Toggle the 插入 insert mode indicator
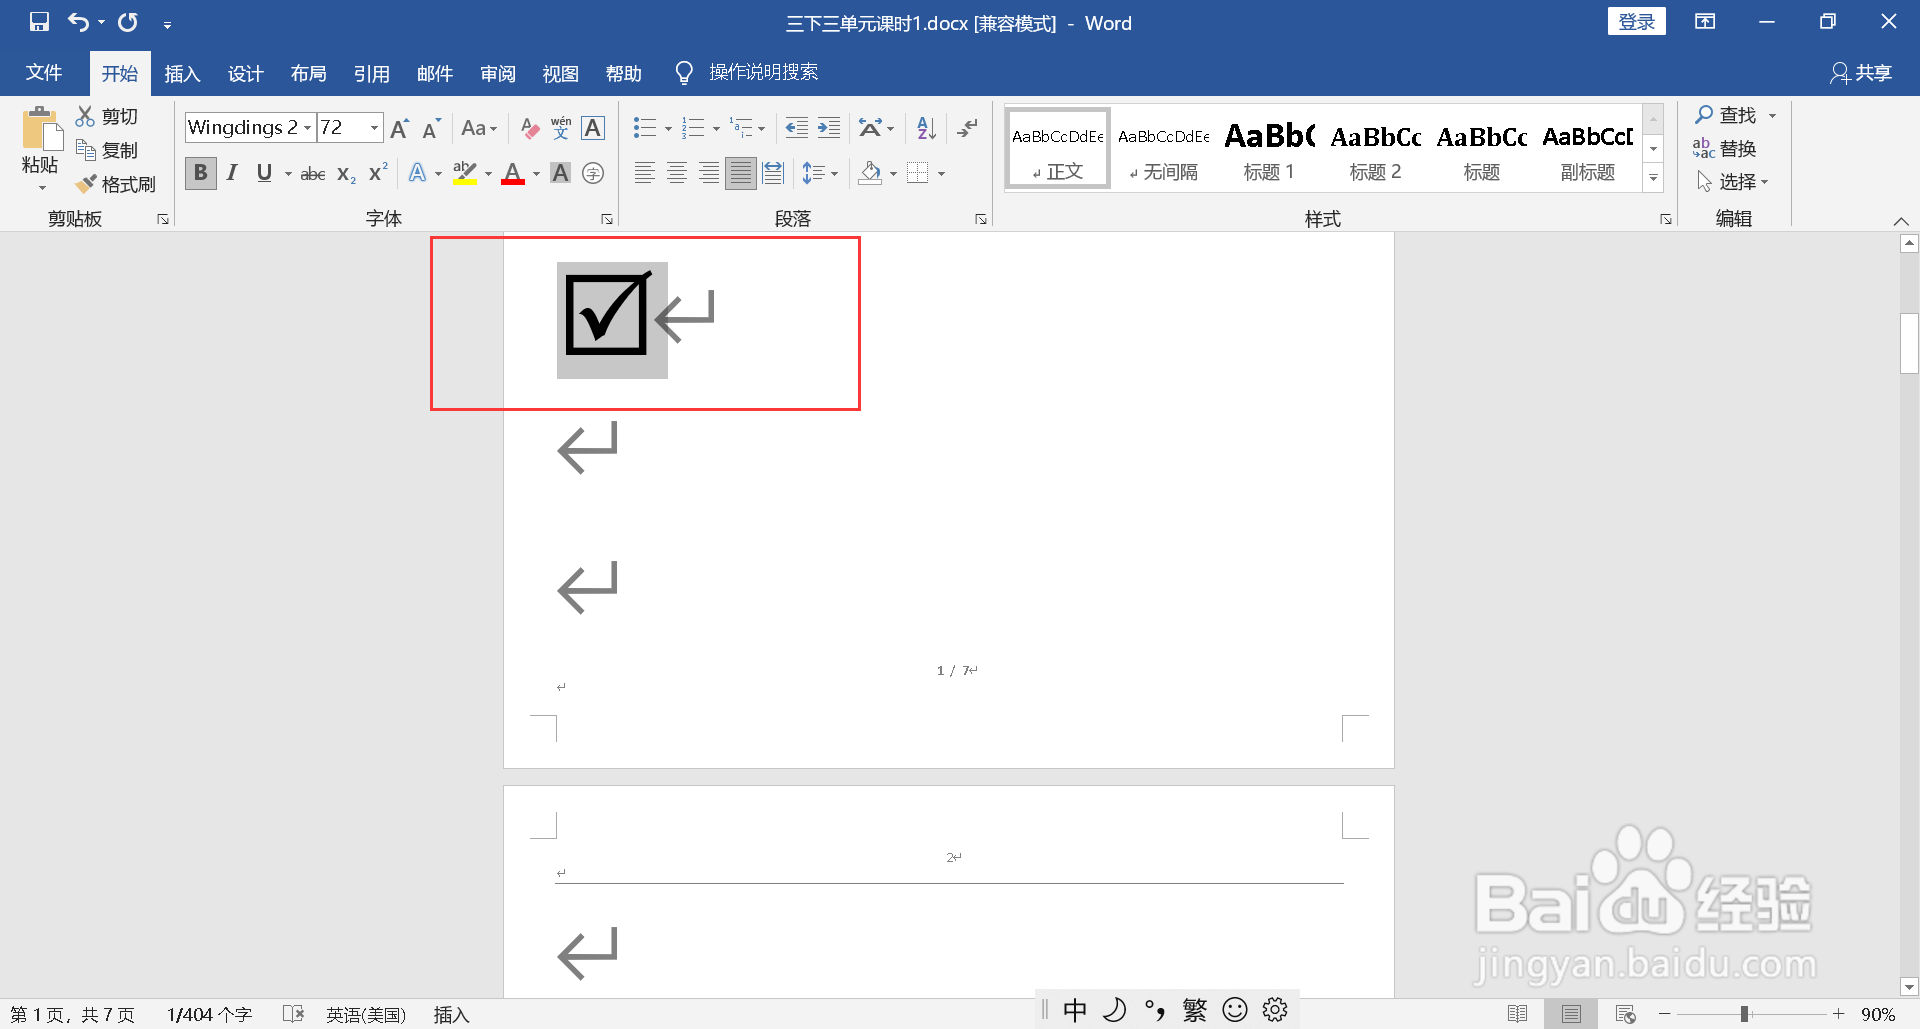This screenshot has width=1920, height=1029. [451, 1014]
